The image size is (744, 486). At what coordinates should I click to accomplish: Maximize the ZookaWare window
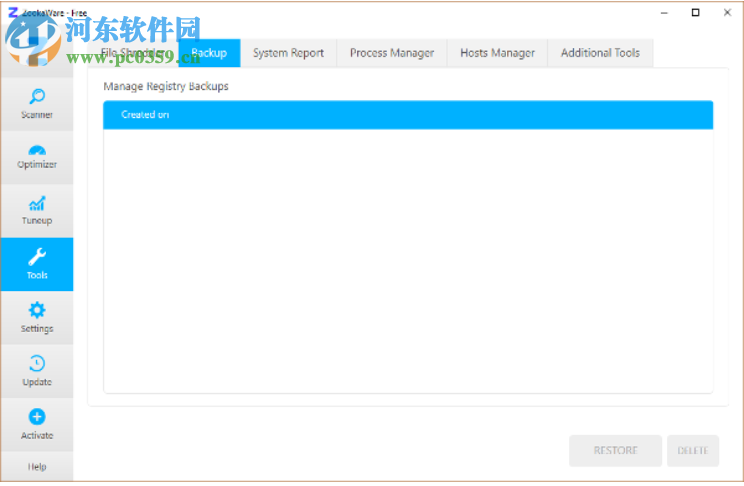click(696, 13)
